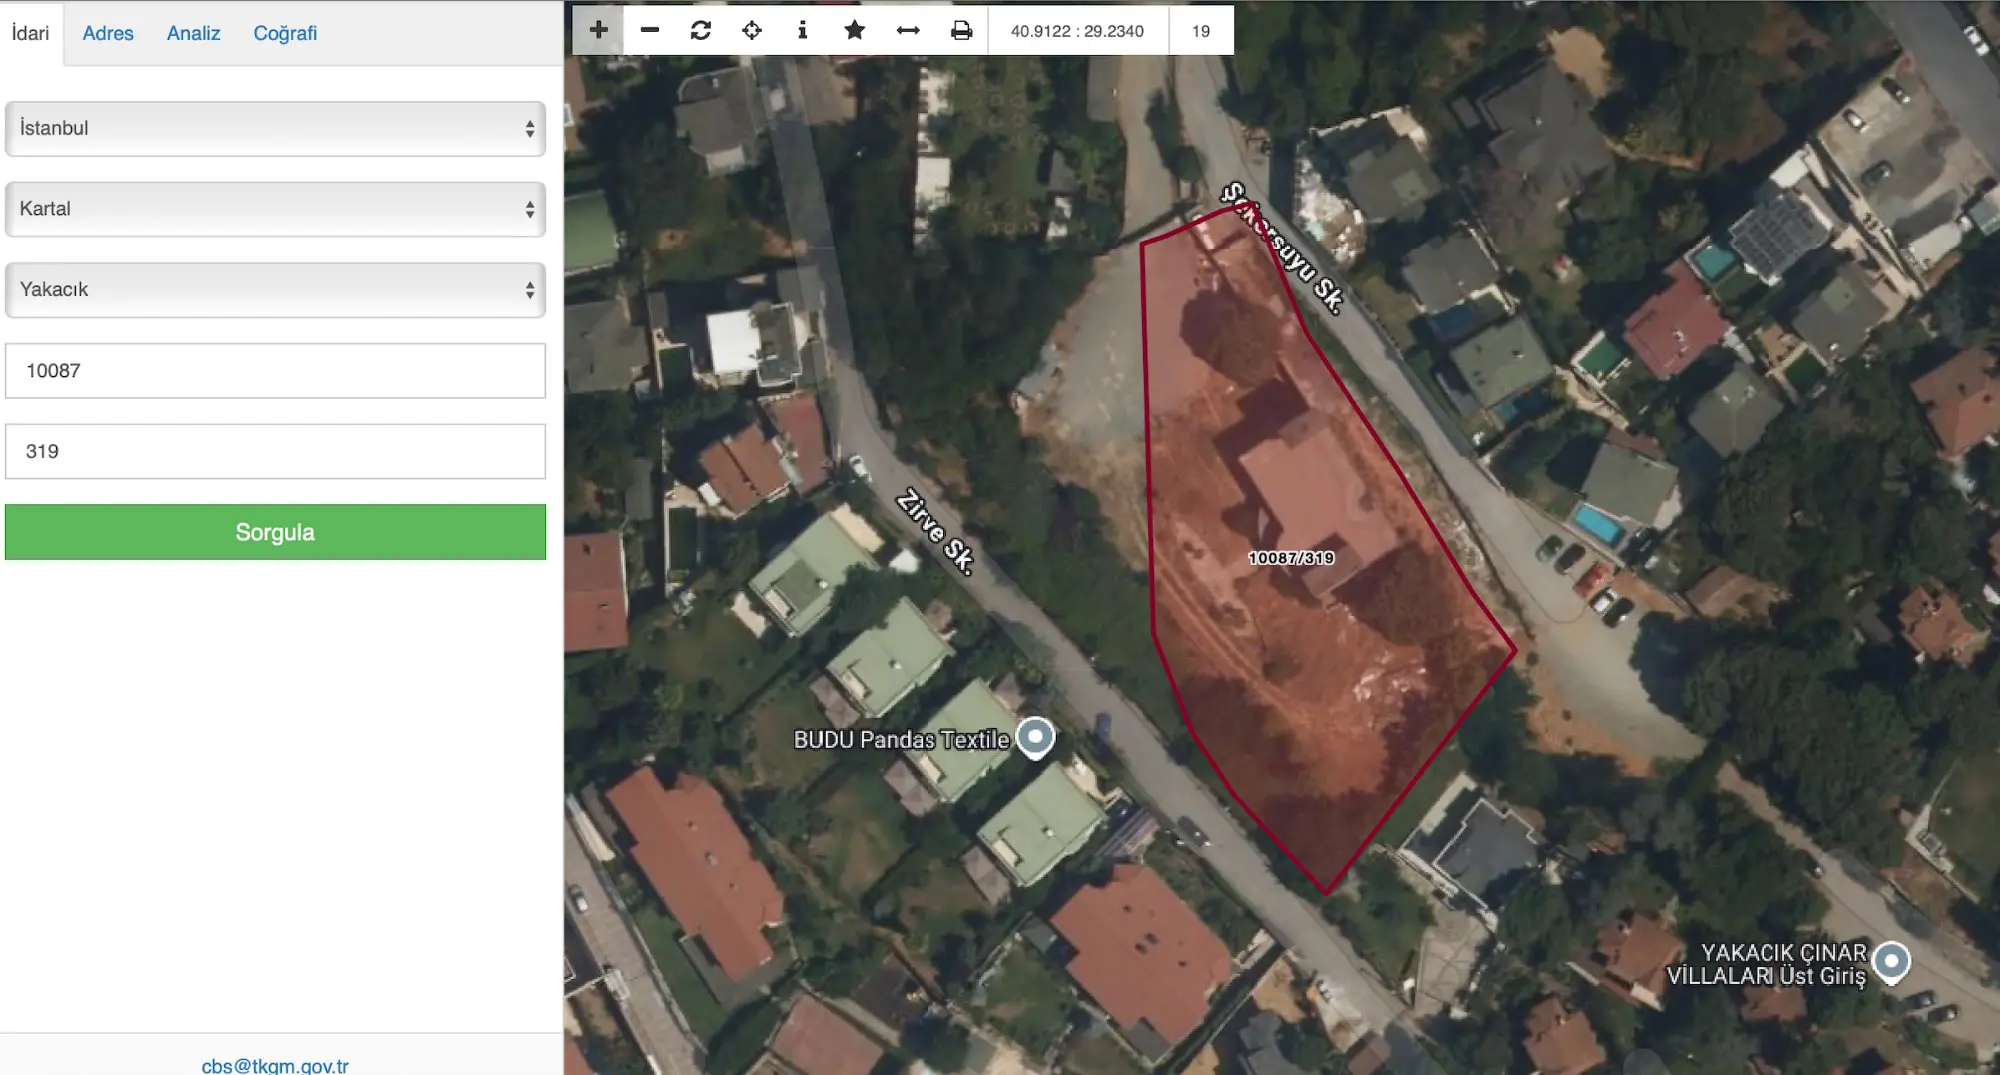This screenshot has width=2000, height=1075.
Task: Click the BUDU Pandas Textile map pin
Action: coord(1035,738)
